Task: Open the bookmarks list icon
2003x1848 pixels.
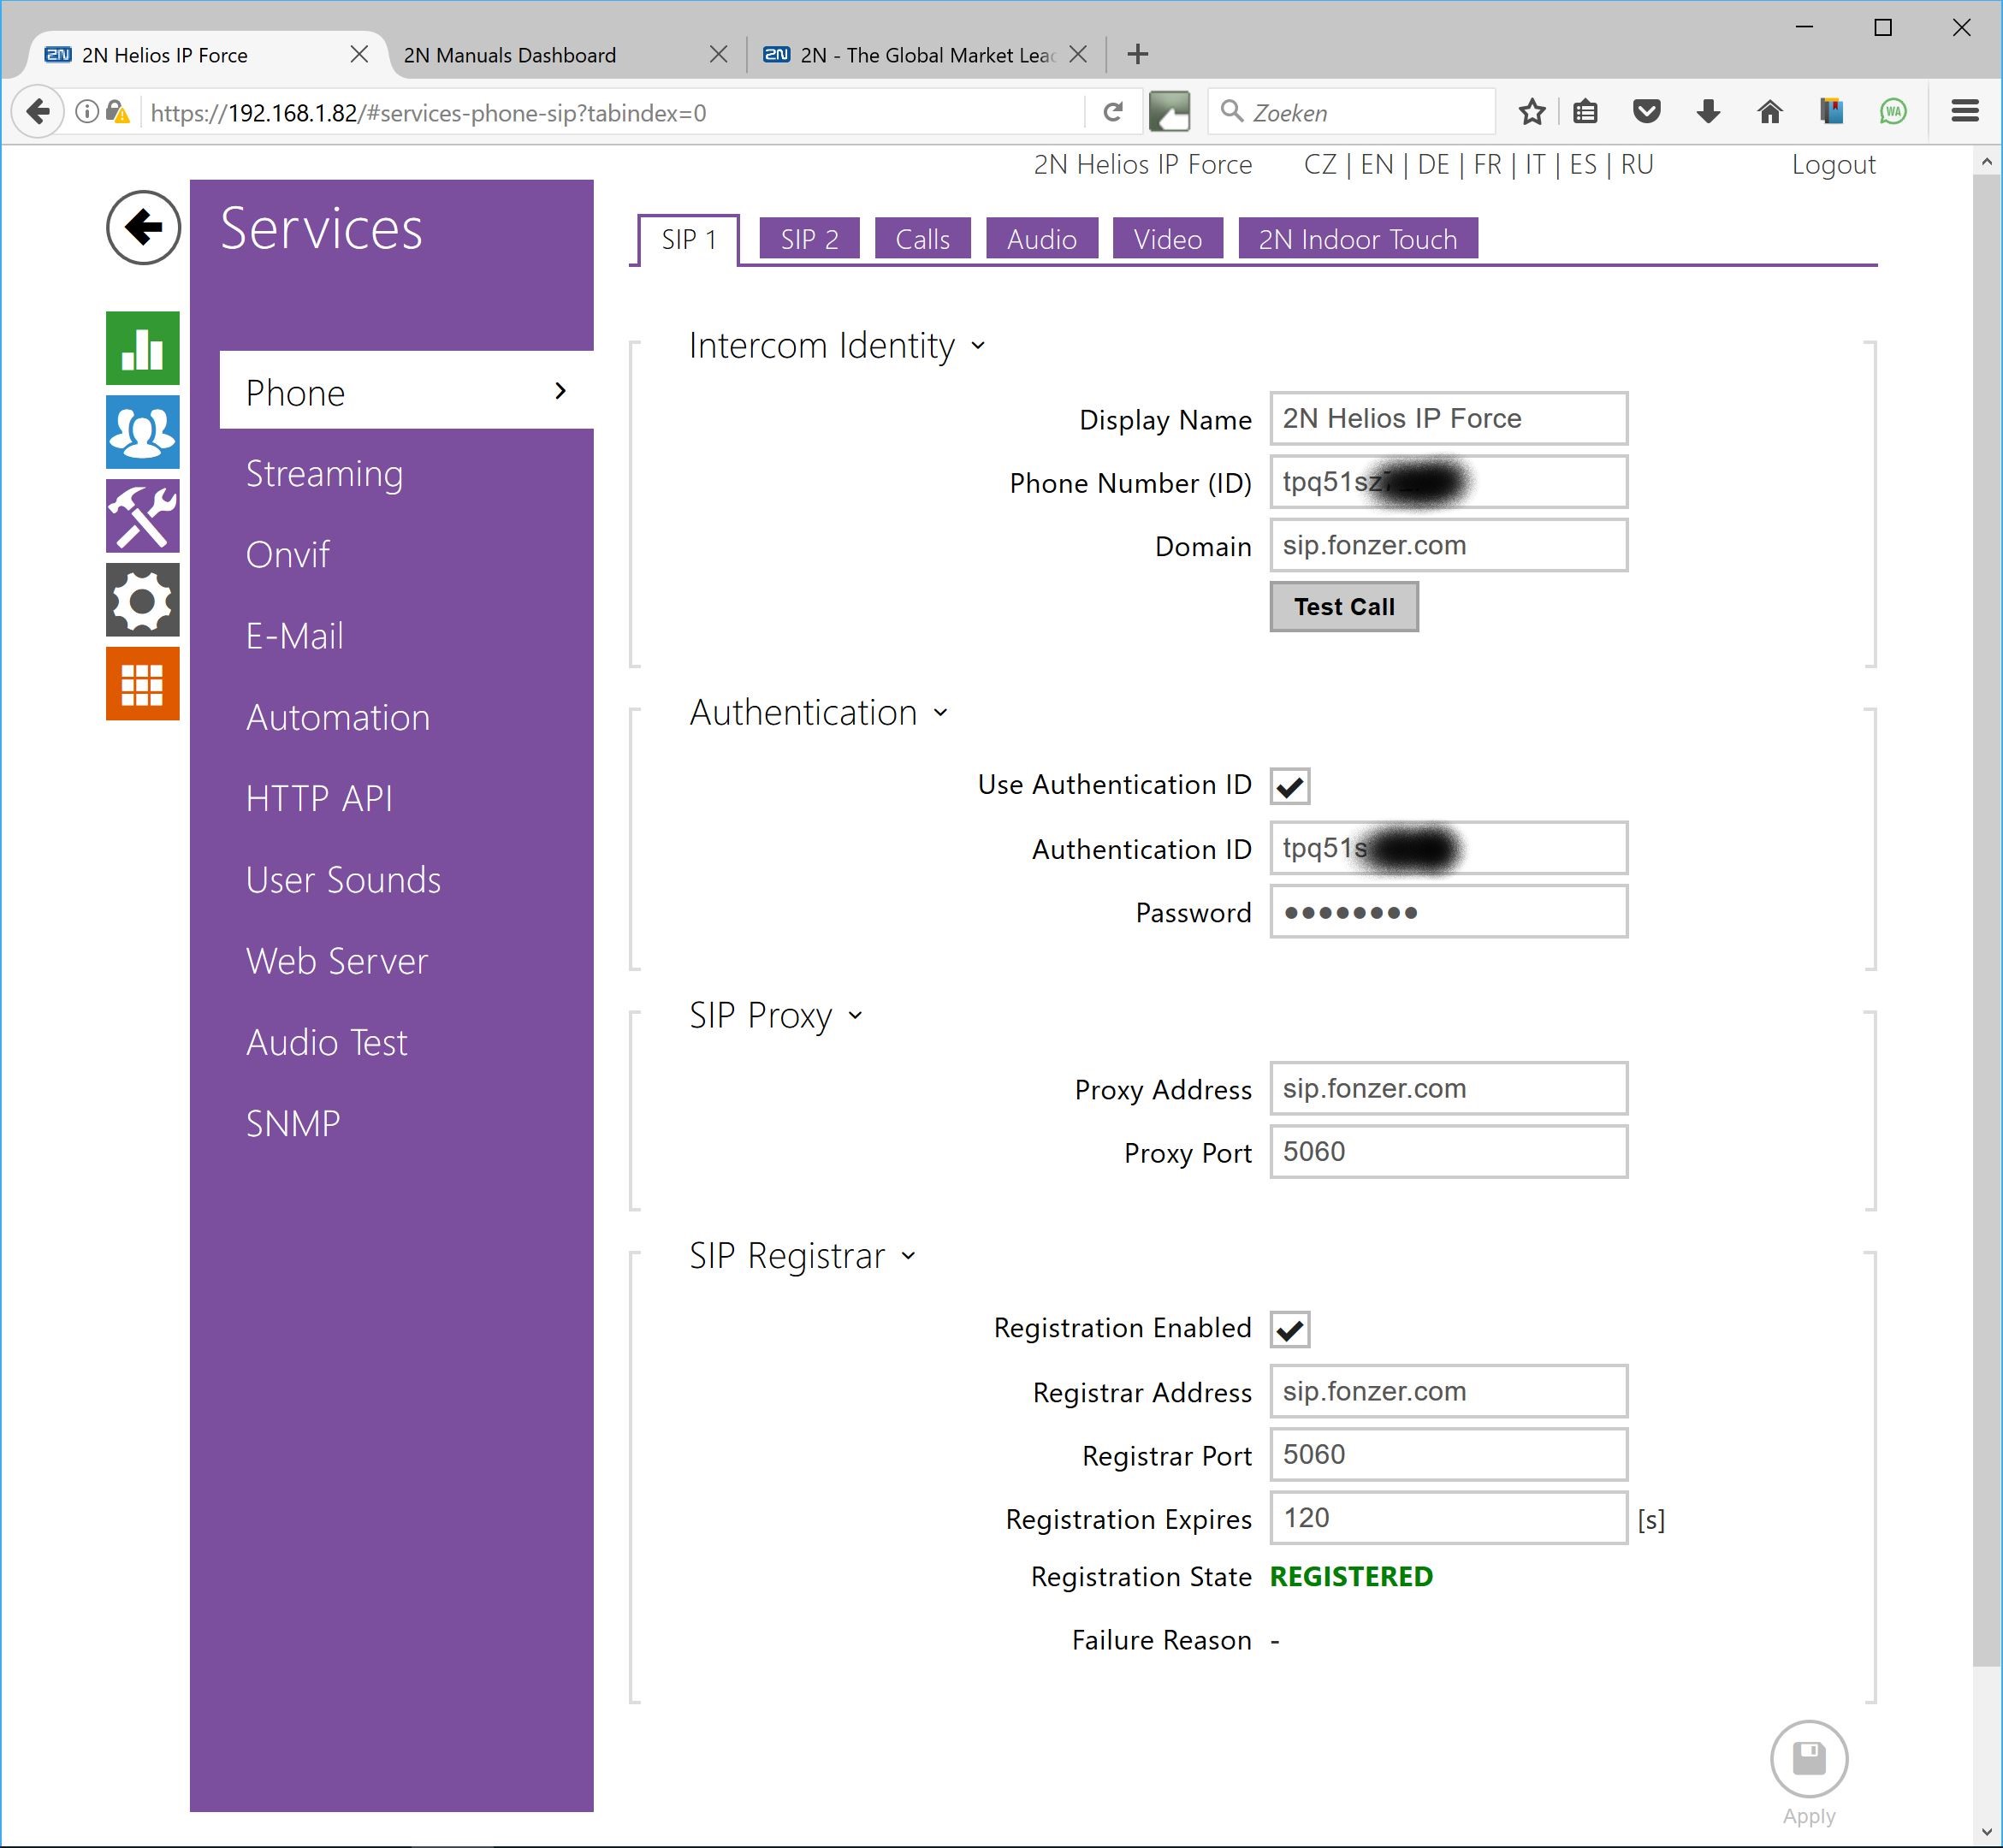Action: 1585,112
